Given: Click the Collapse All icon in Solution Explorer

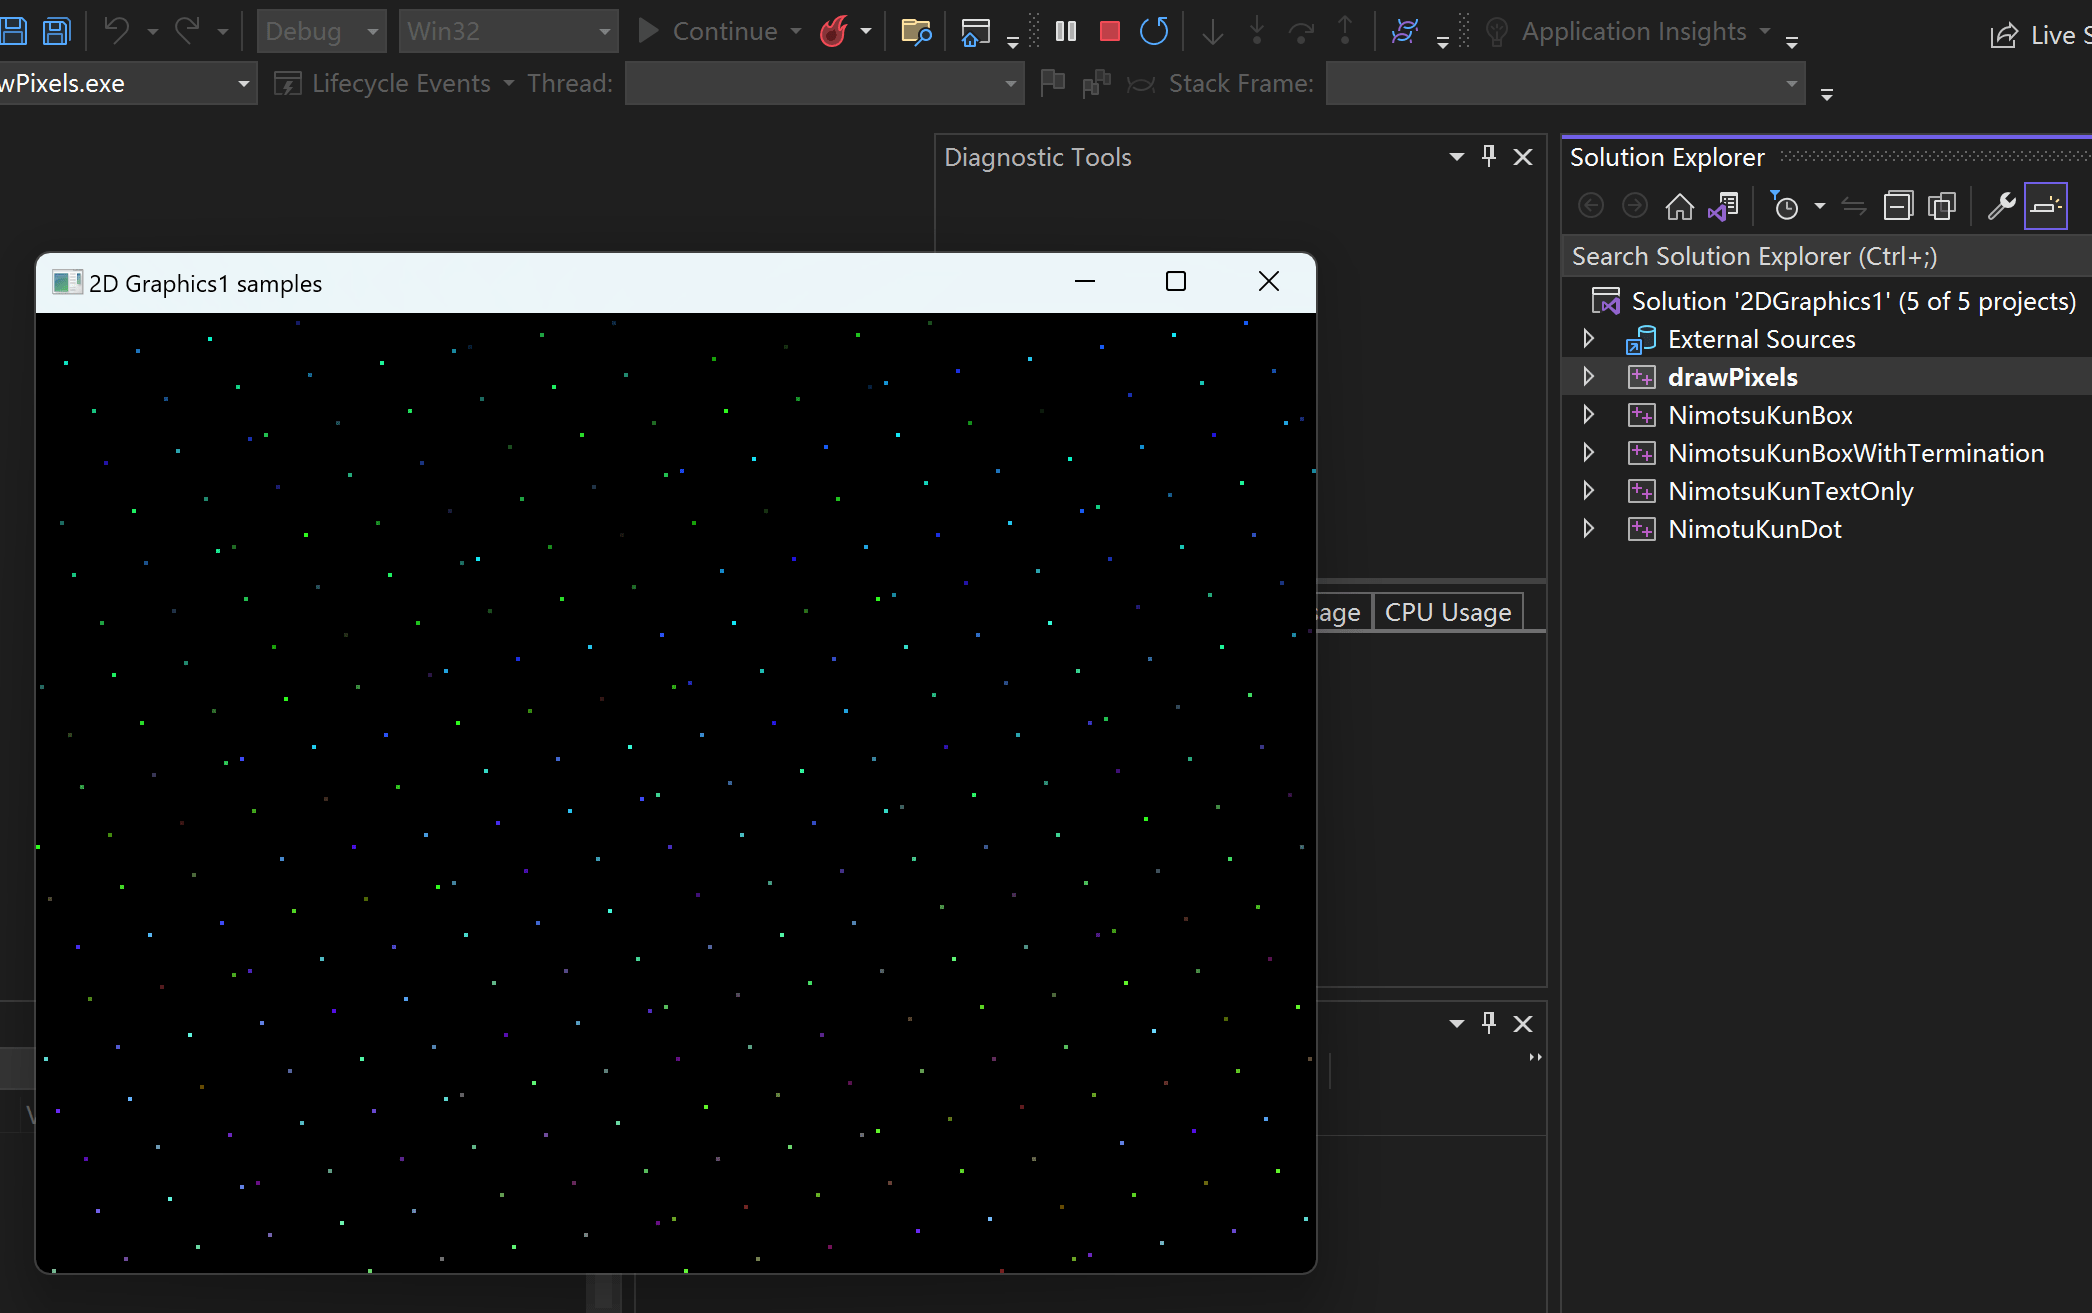Looking at the screenshot, I should pyautogui.click(x=1898, y=206).
